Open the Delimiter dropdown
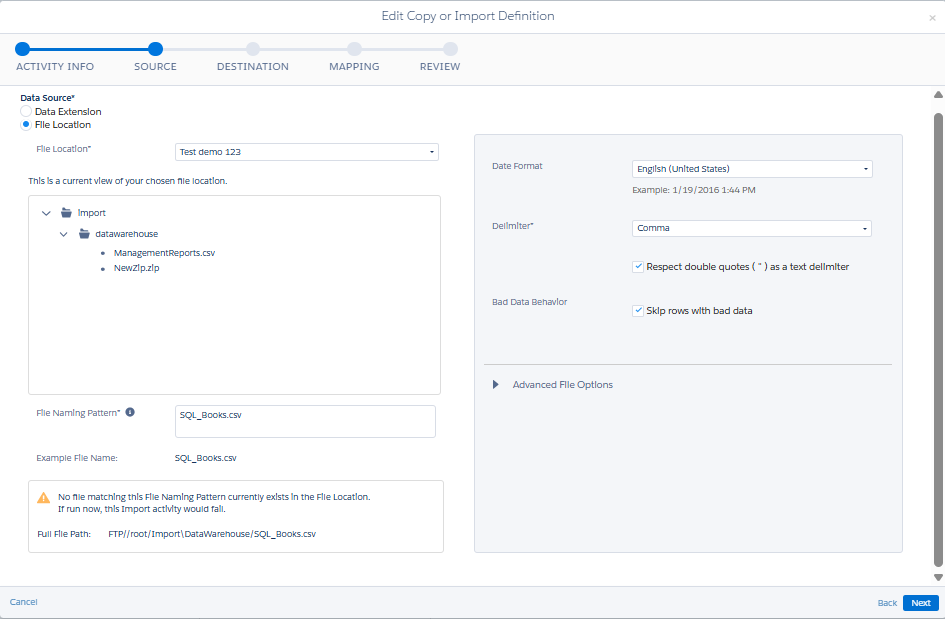The image size is (945, 619). [x=752, y=228]
